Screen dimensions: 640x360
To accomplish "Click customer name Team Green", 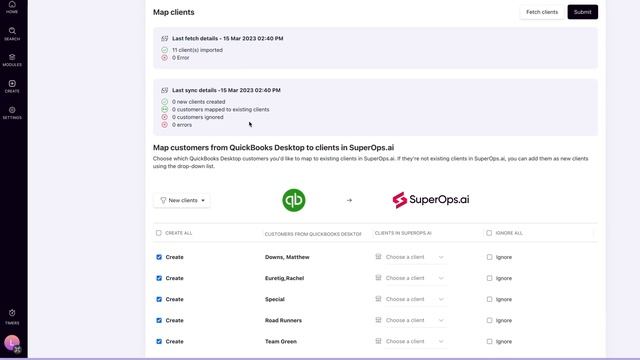I will [x=281, y=342].
